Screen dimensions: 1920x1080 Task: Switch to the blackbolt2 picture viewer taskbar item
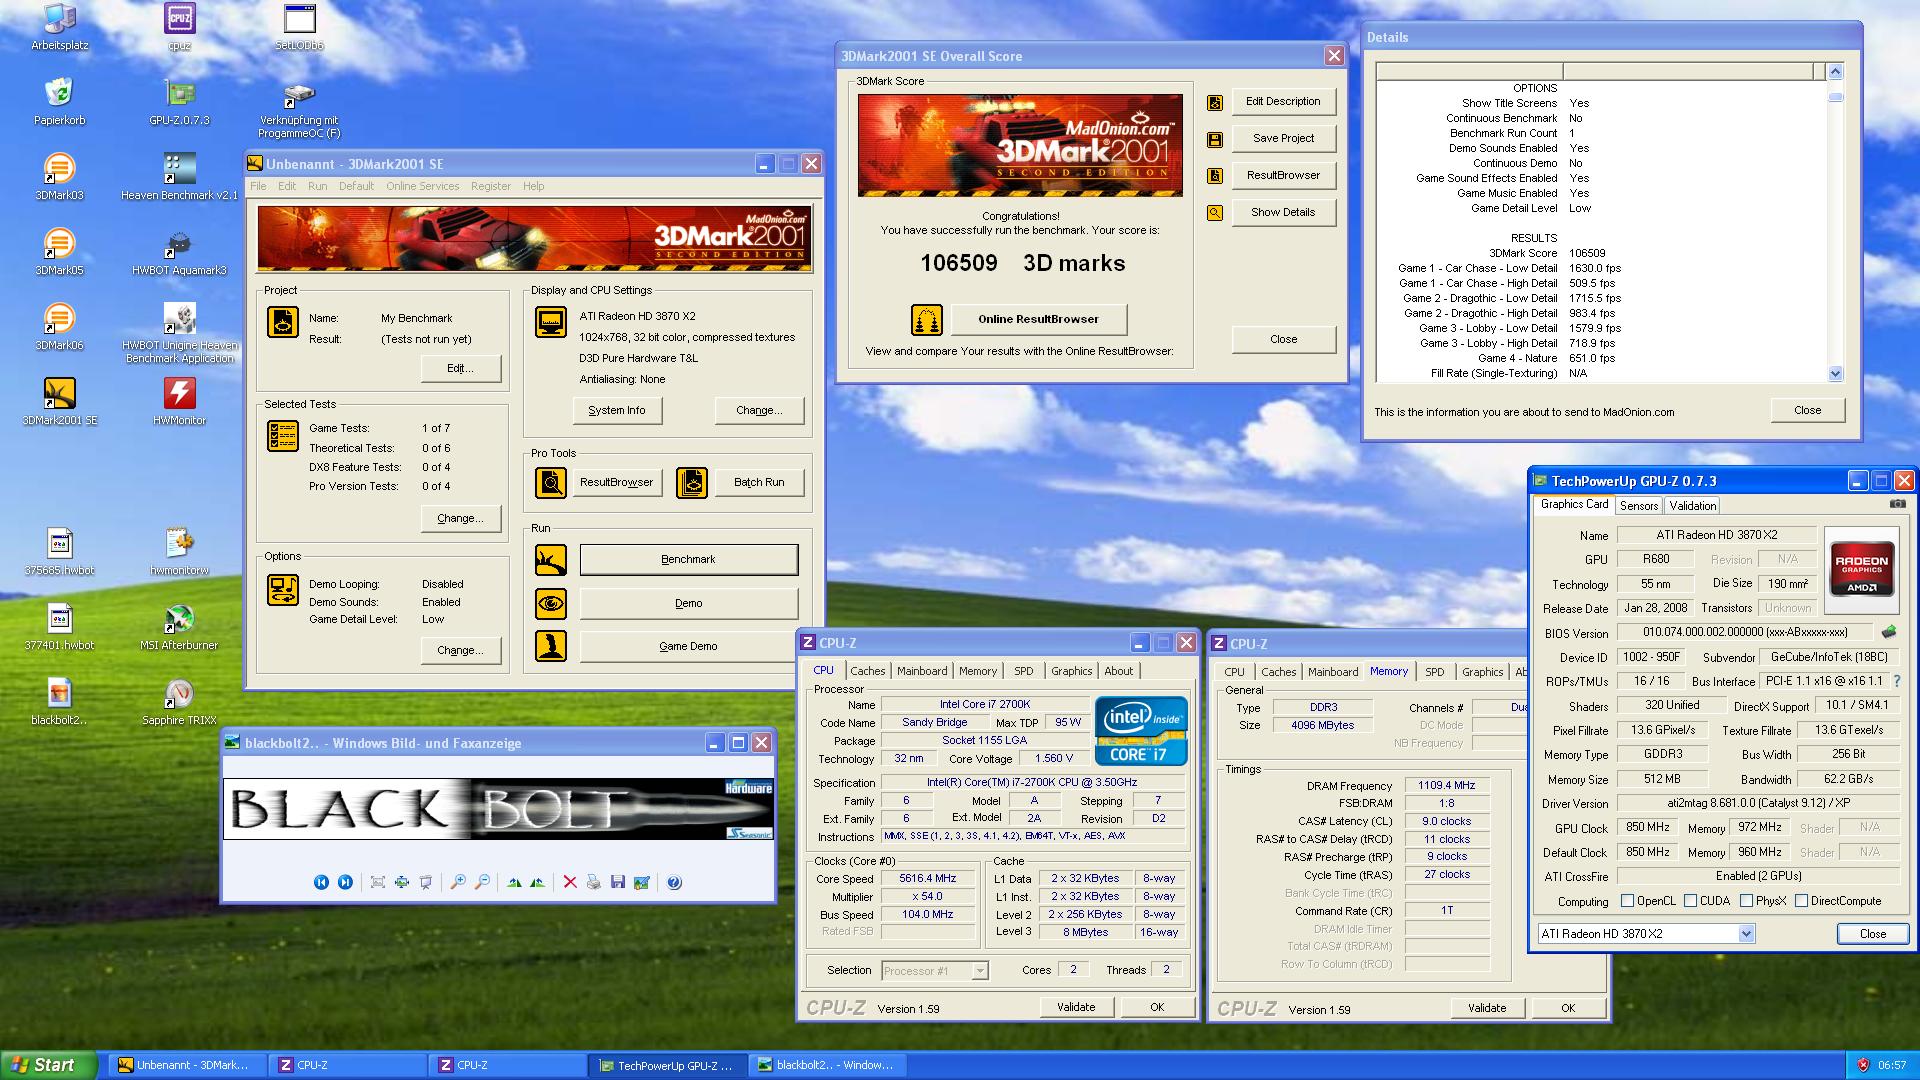(x=828, y=1066)
